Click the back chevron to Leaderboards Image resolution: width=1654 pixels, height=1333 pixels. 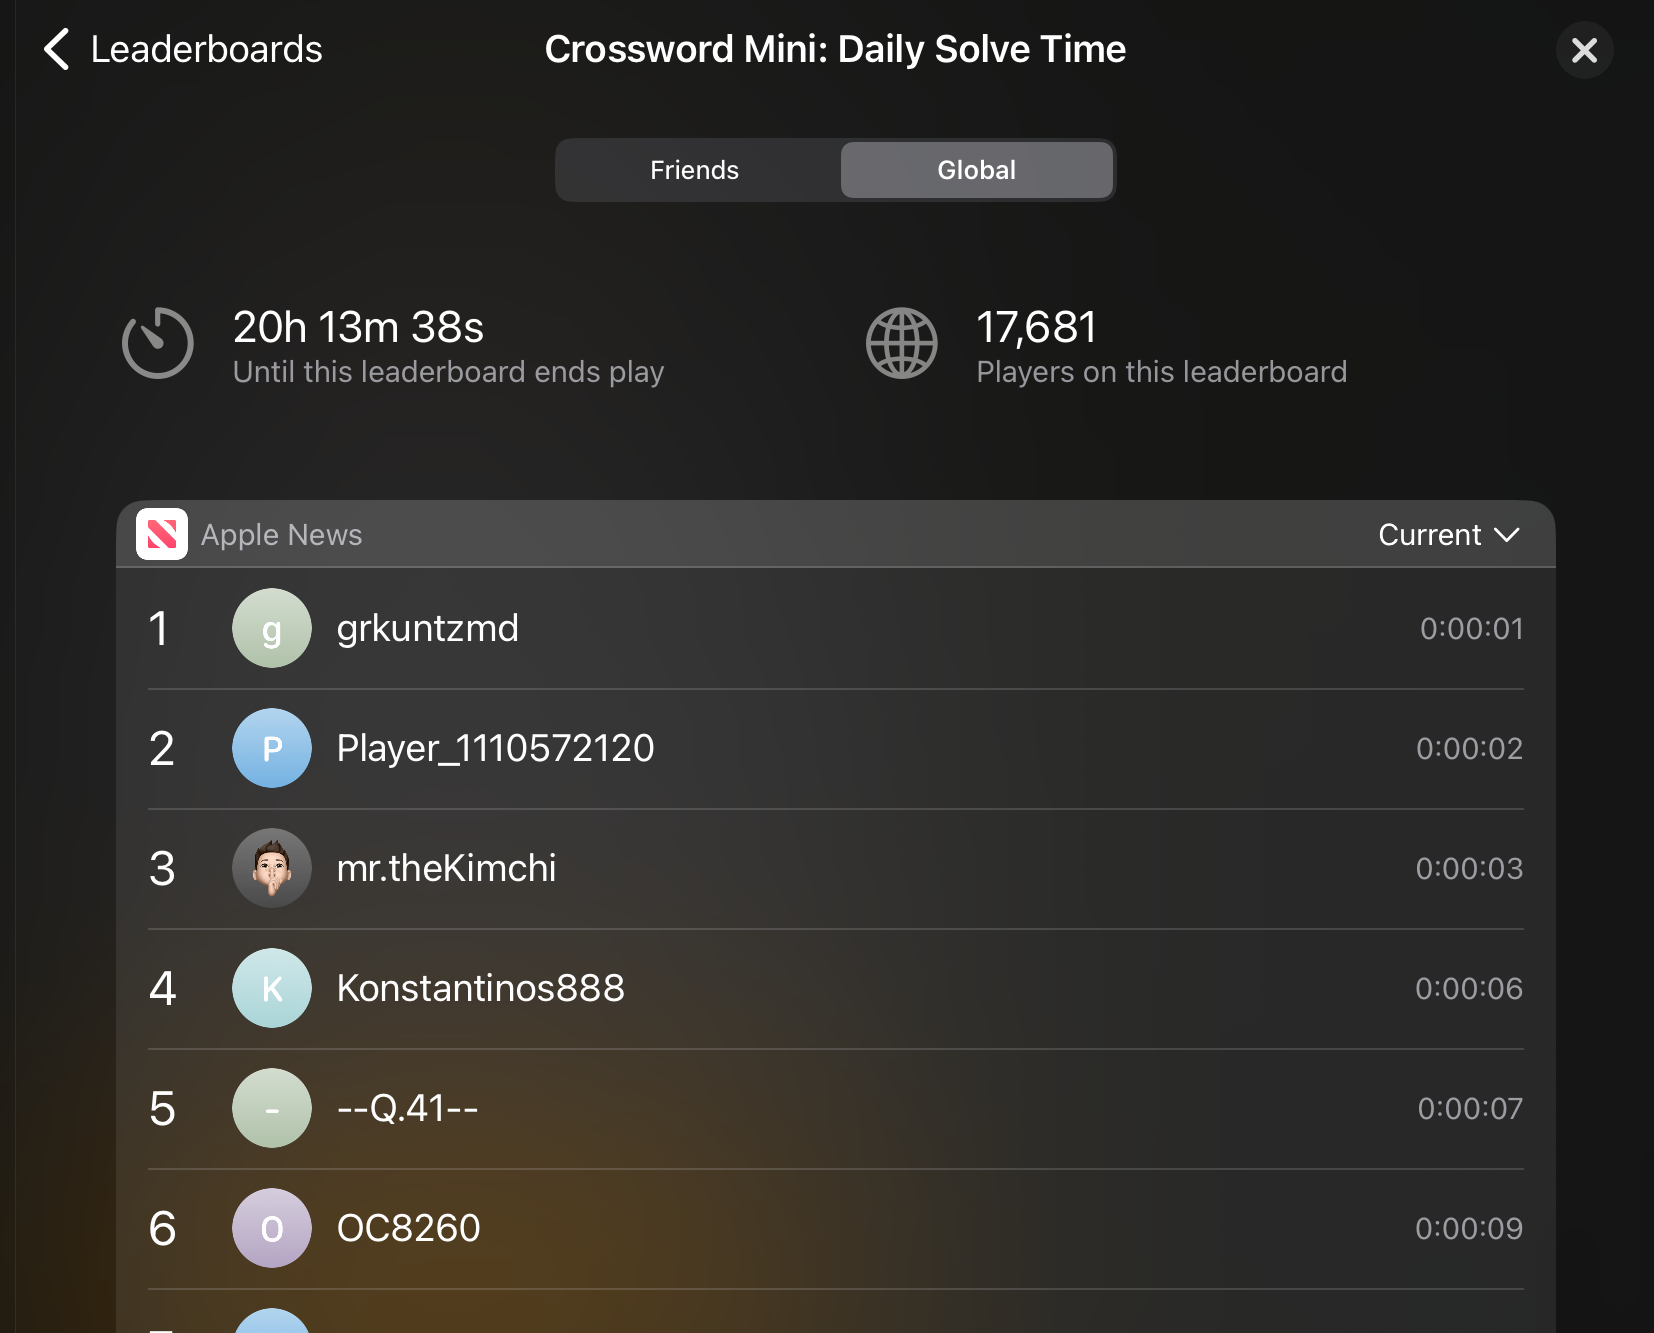[55, 48]
